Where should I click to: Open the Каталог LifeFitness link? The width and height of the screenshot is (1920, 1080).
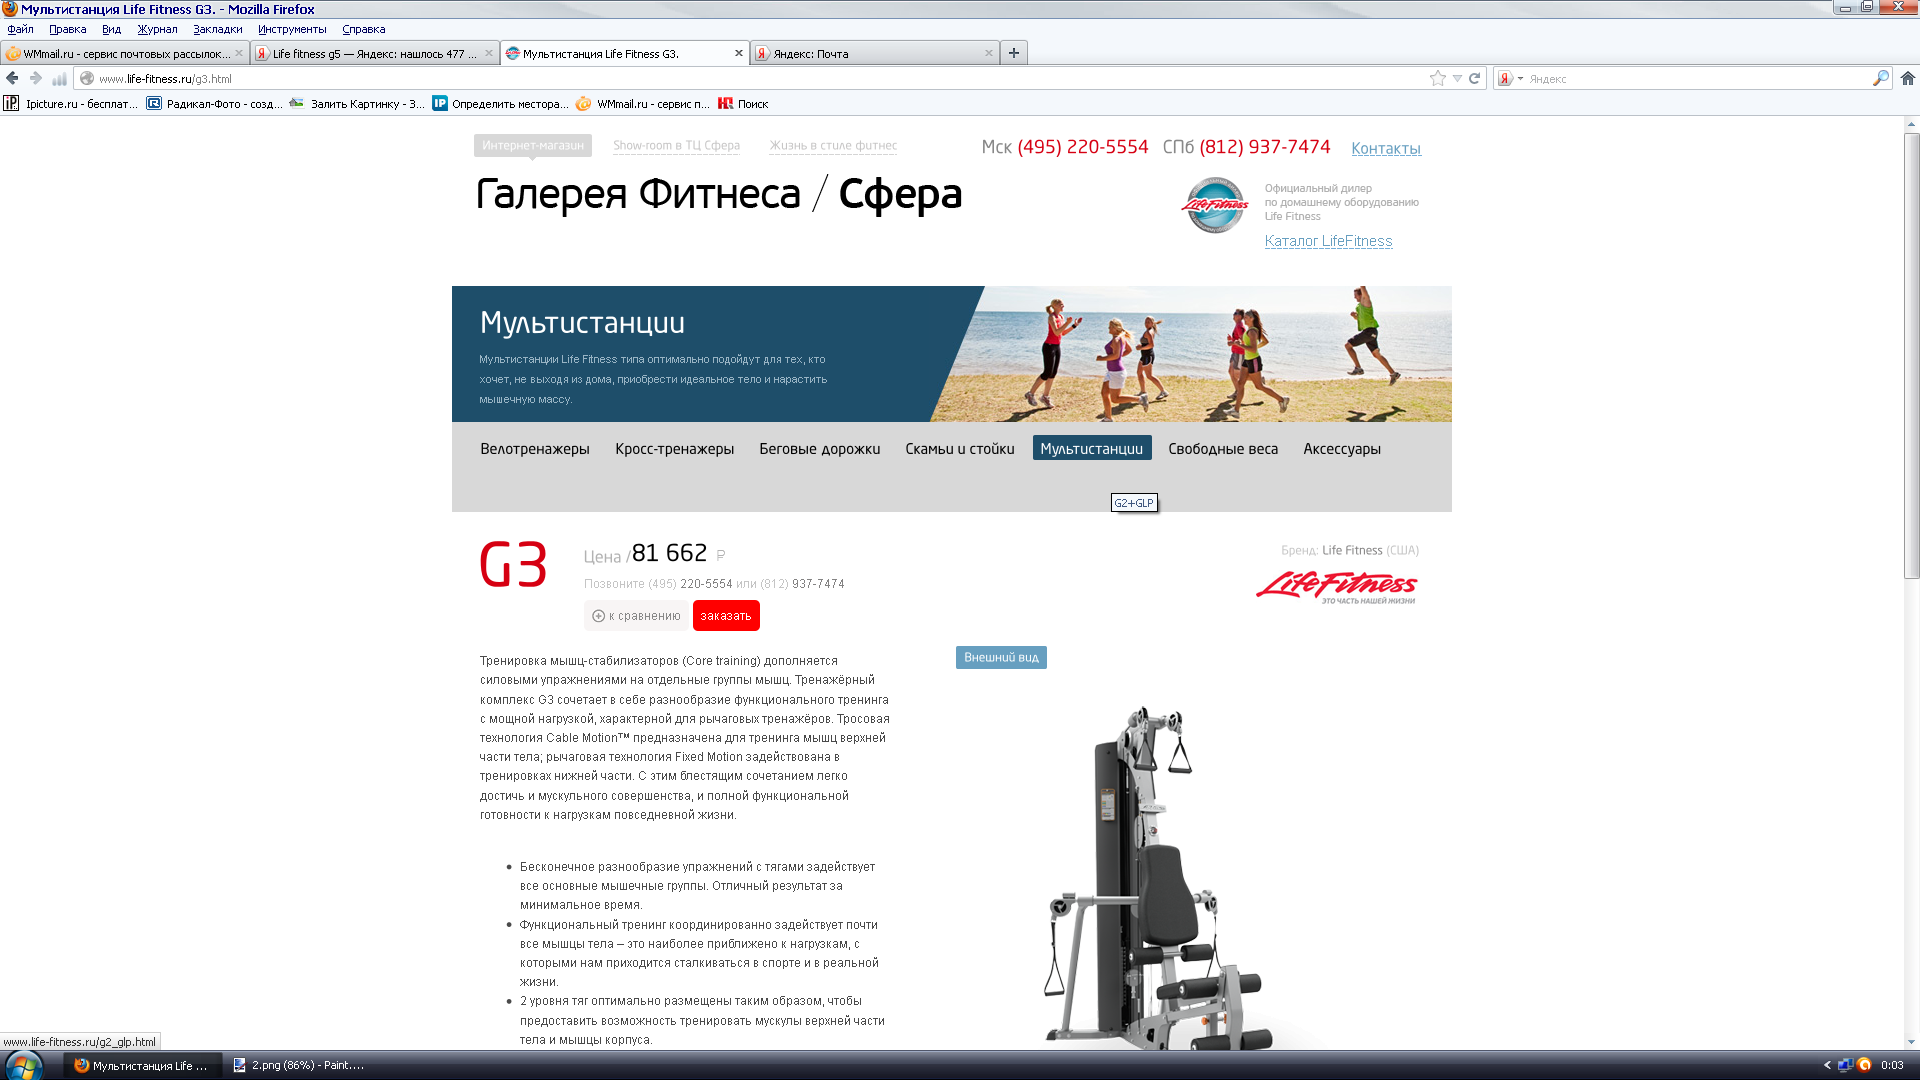pyautogui.click(x=1327, y=241)
